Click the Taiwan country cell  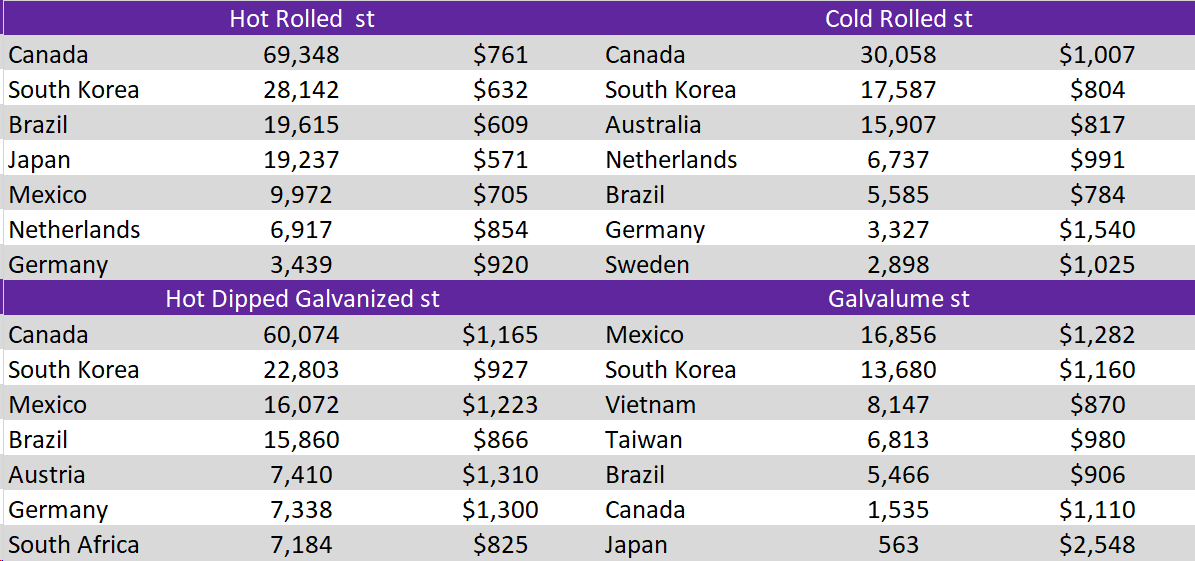(644, 440)
